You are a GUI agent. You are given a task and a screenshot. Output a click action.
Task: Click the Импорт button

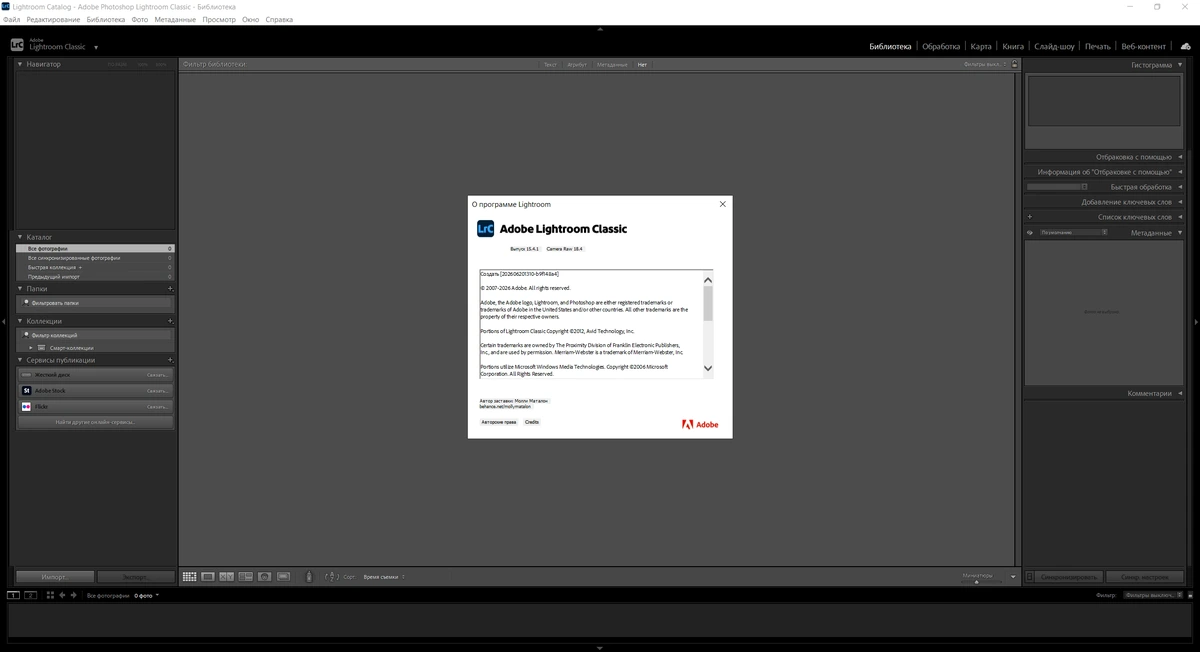tap(55, 577)
